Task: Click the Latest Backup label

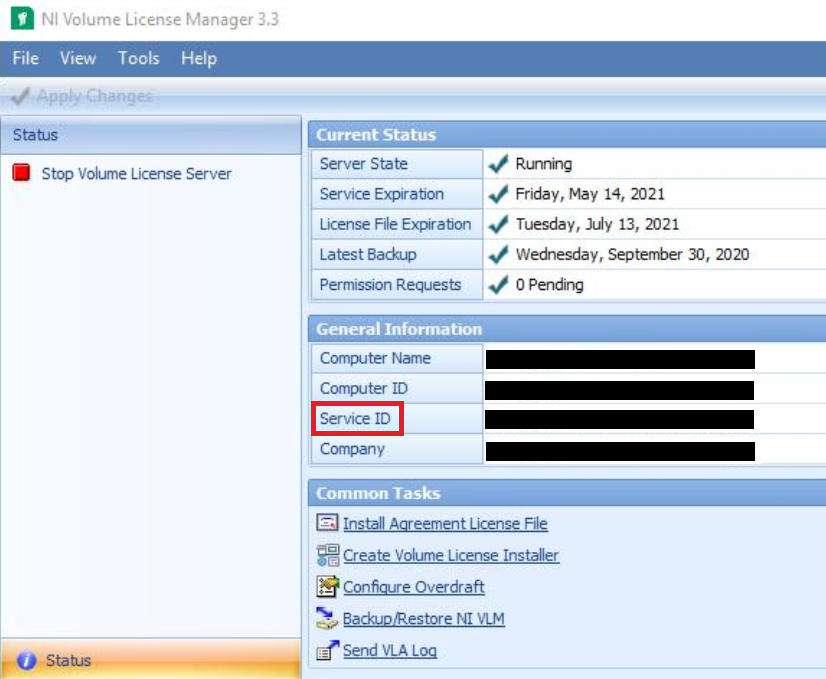Action: pyautogui.click(x=368, y=254)
